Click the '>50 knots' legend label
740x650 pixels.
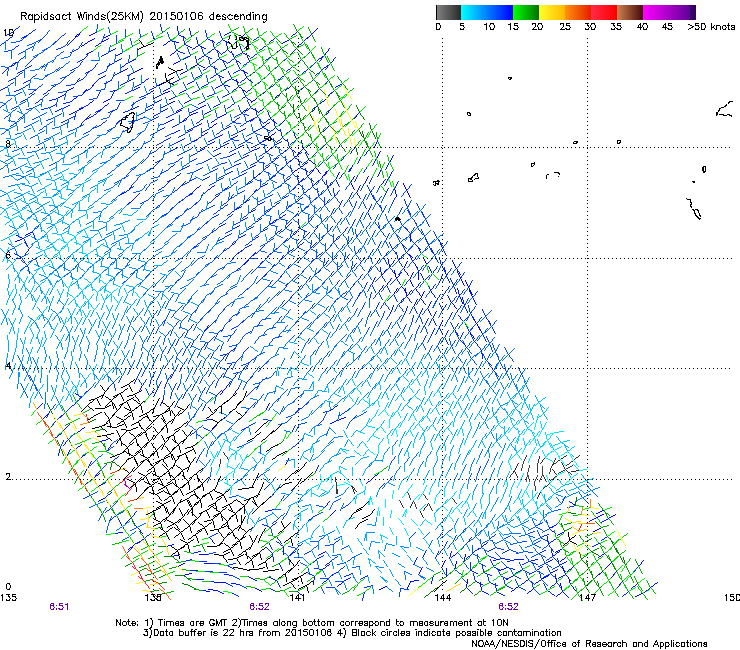711,27
